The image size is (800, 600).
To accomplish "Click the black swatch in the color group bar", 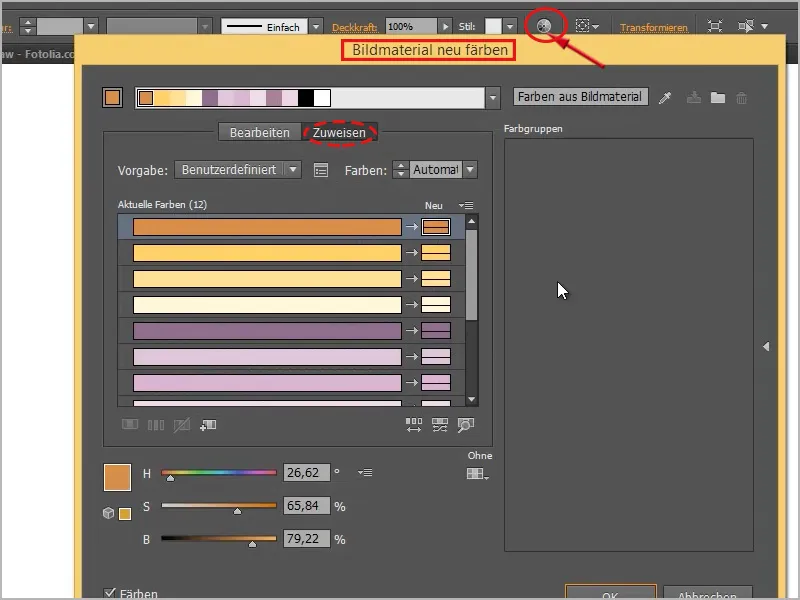I will [306, 97].
